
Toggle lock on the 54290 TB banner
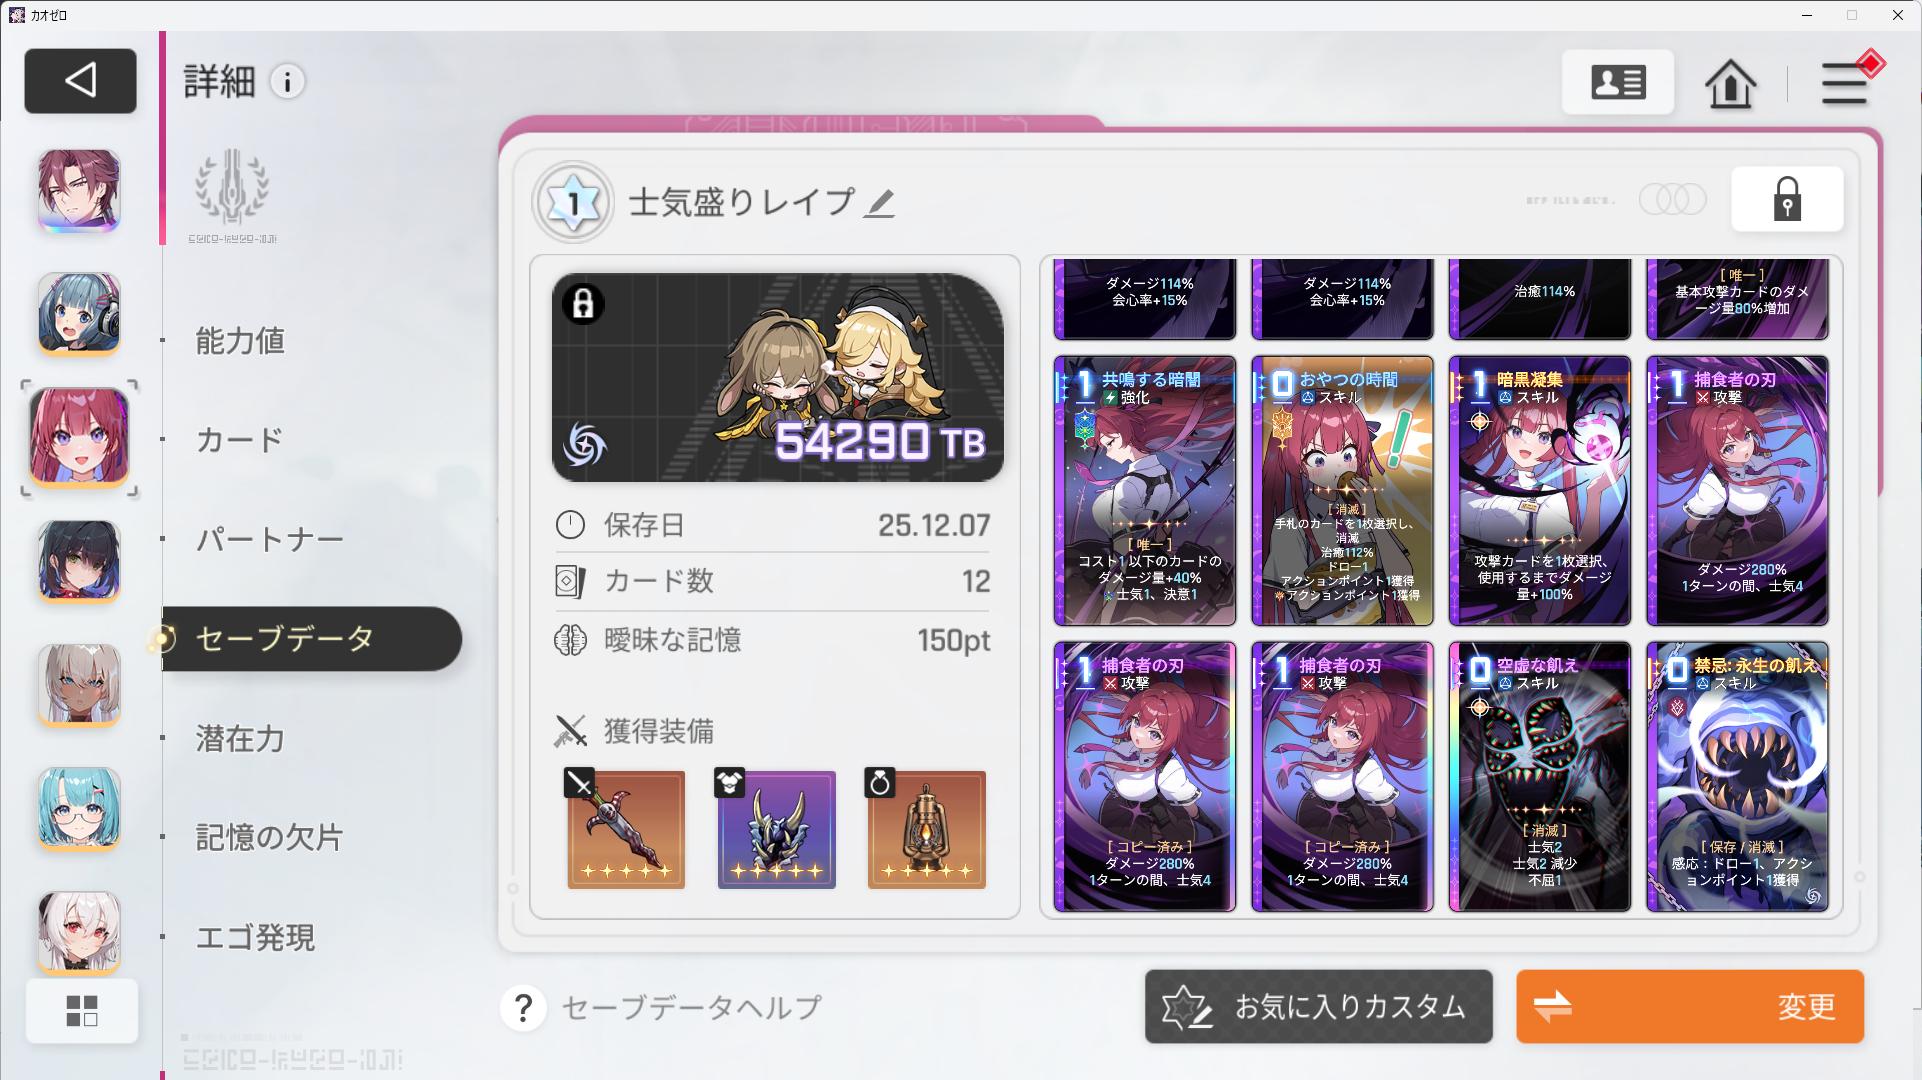click(583, 303)
